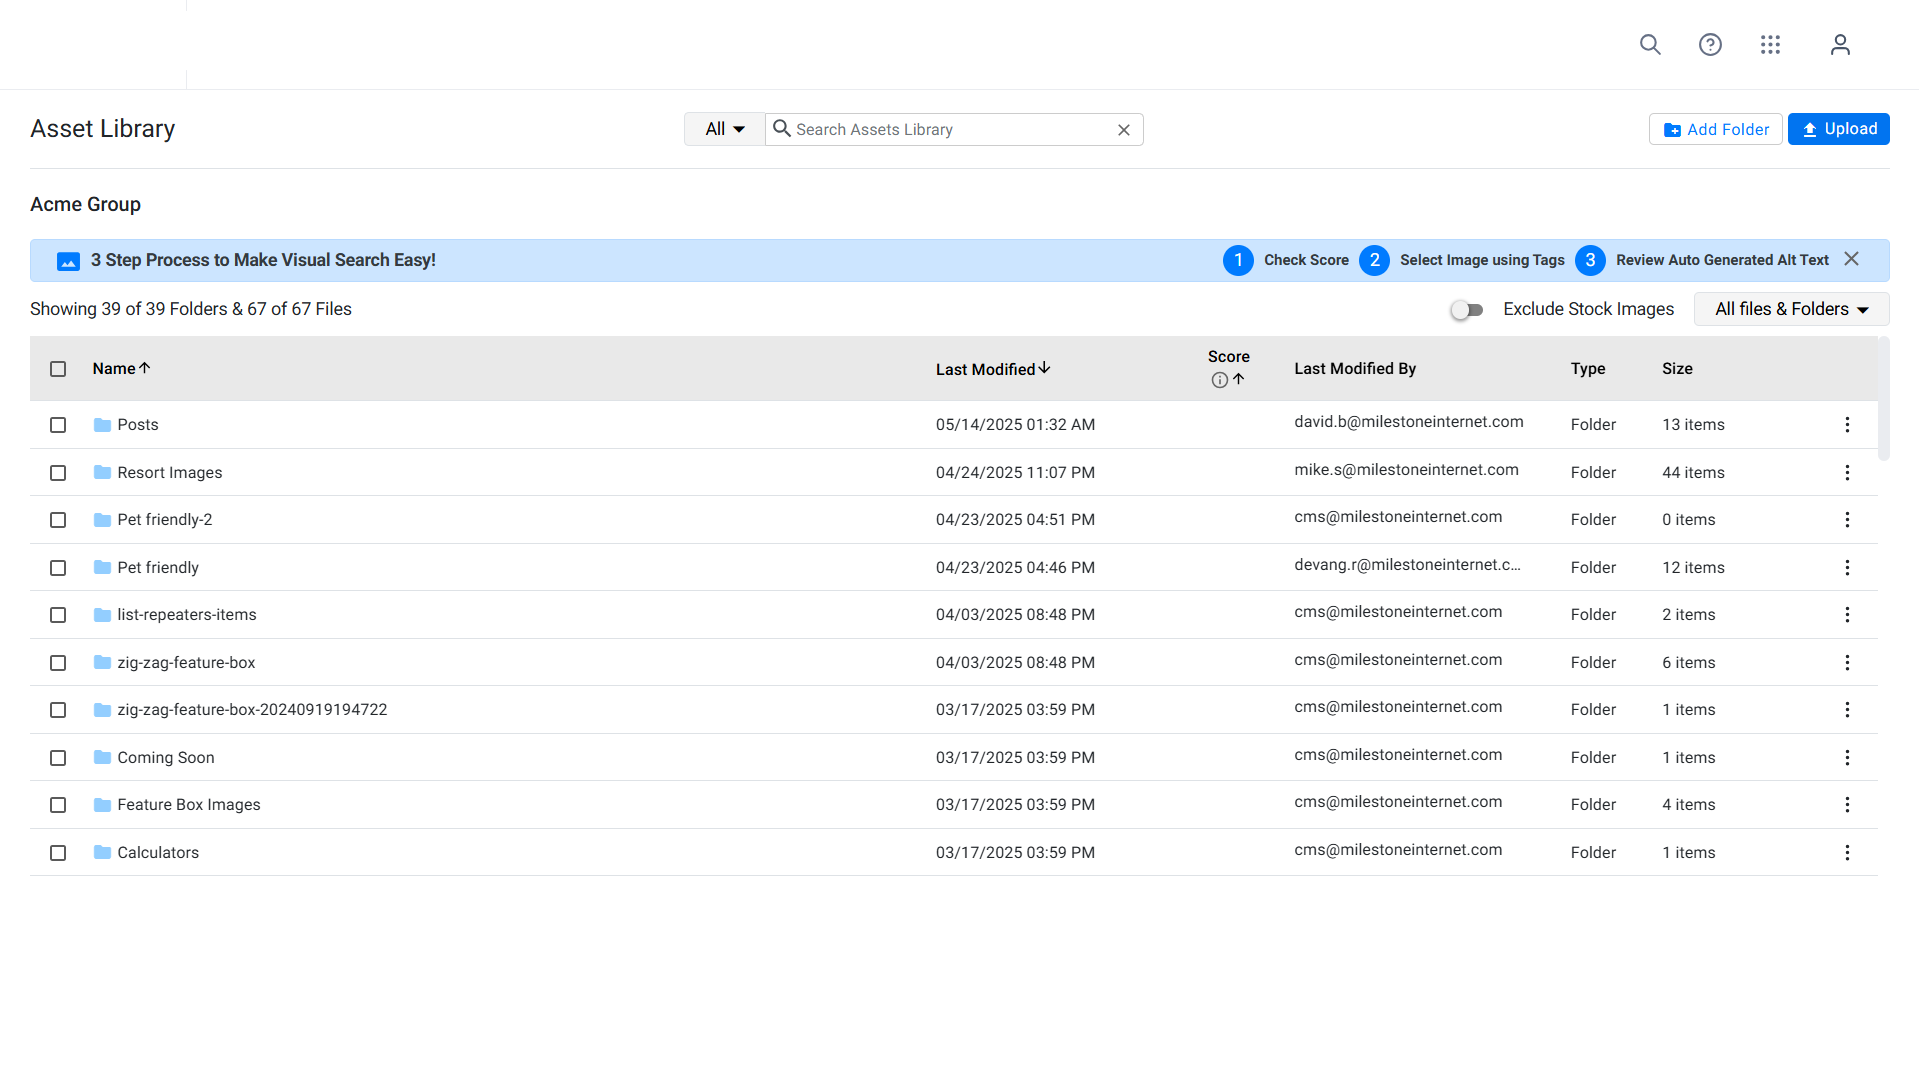The image size is (1919, 1079).
Task: Open the Feature Box Images folder
Action: (189, 805)
